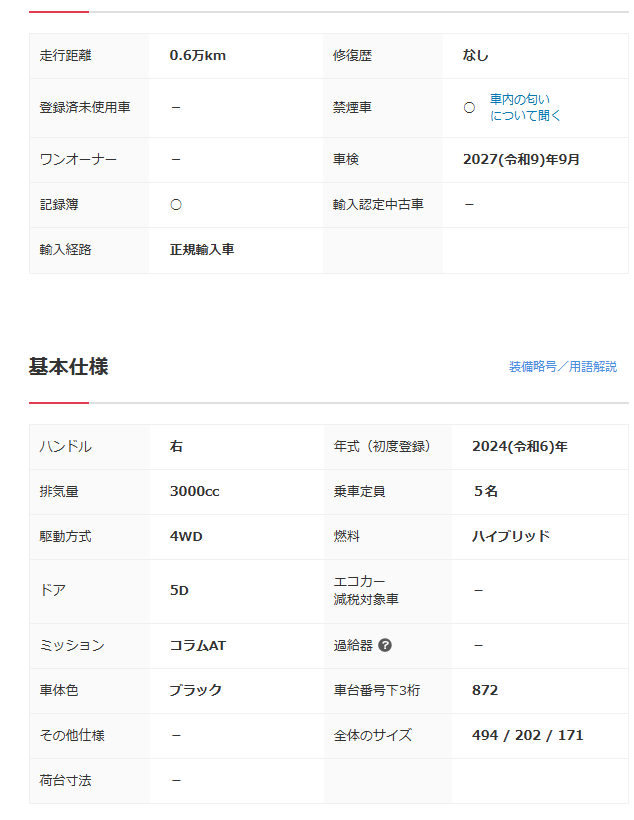Select the 正規輸入車 import route value
This screenshot has height=820, width=634.
202,249
